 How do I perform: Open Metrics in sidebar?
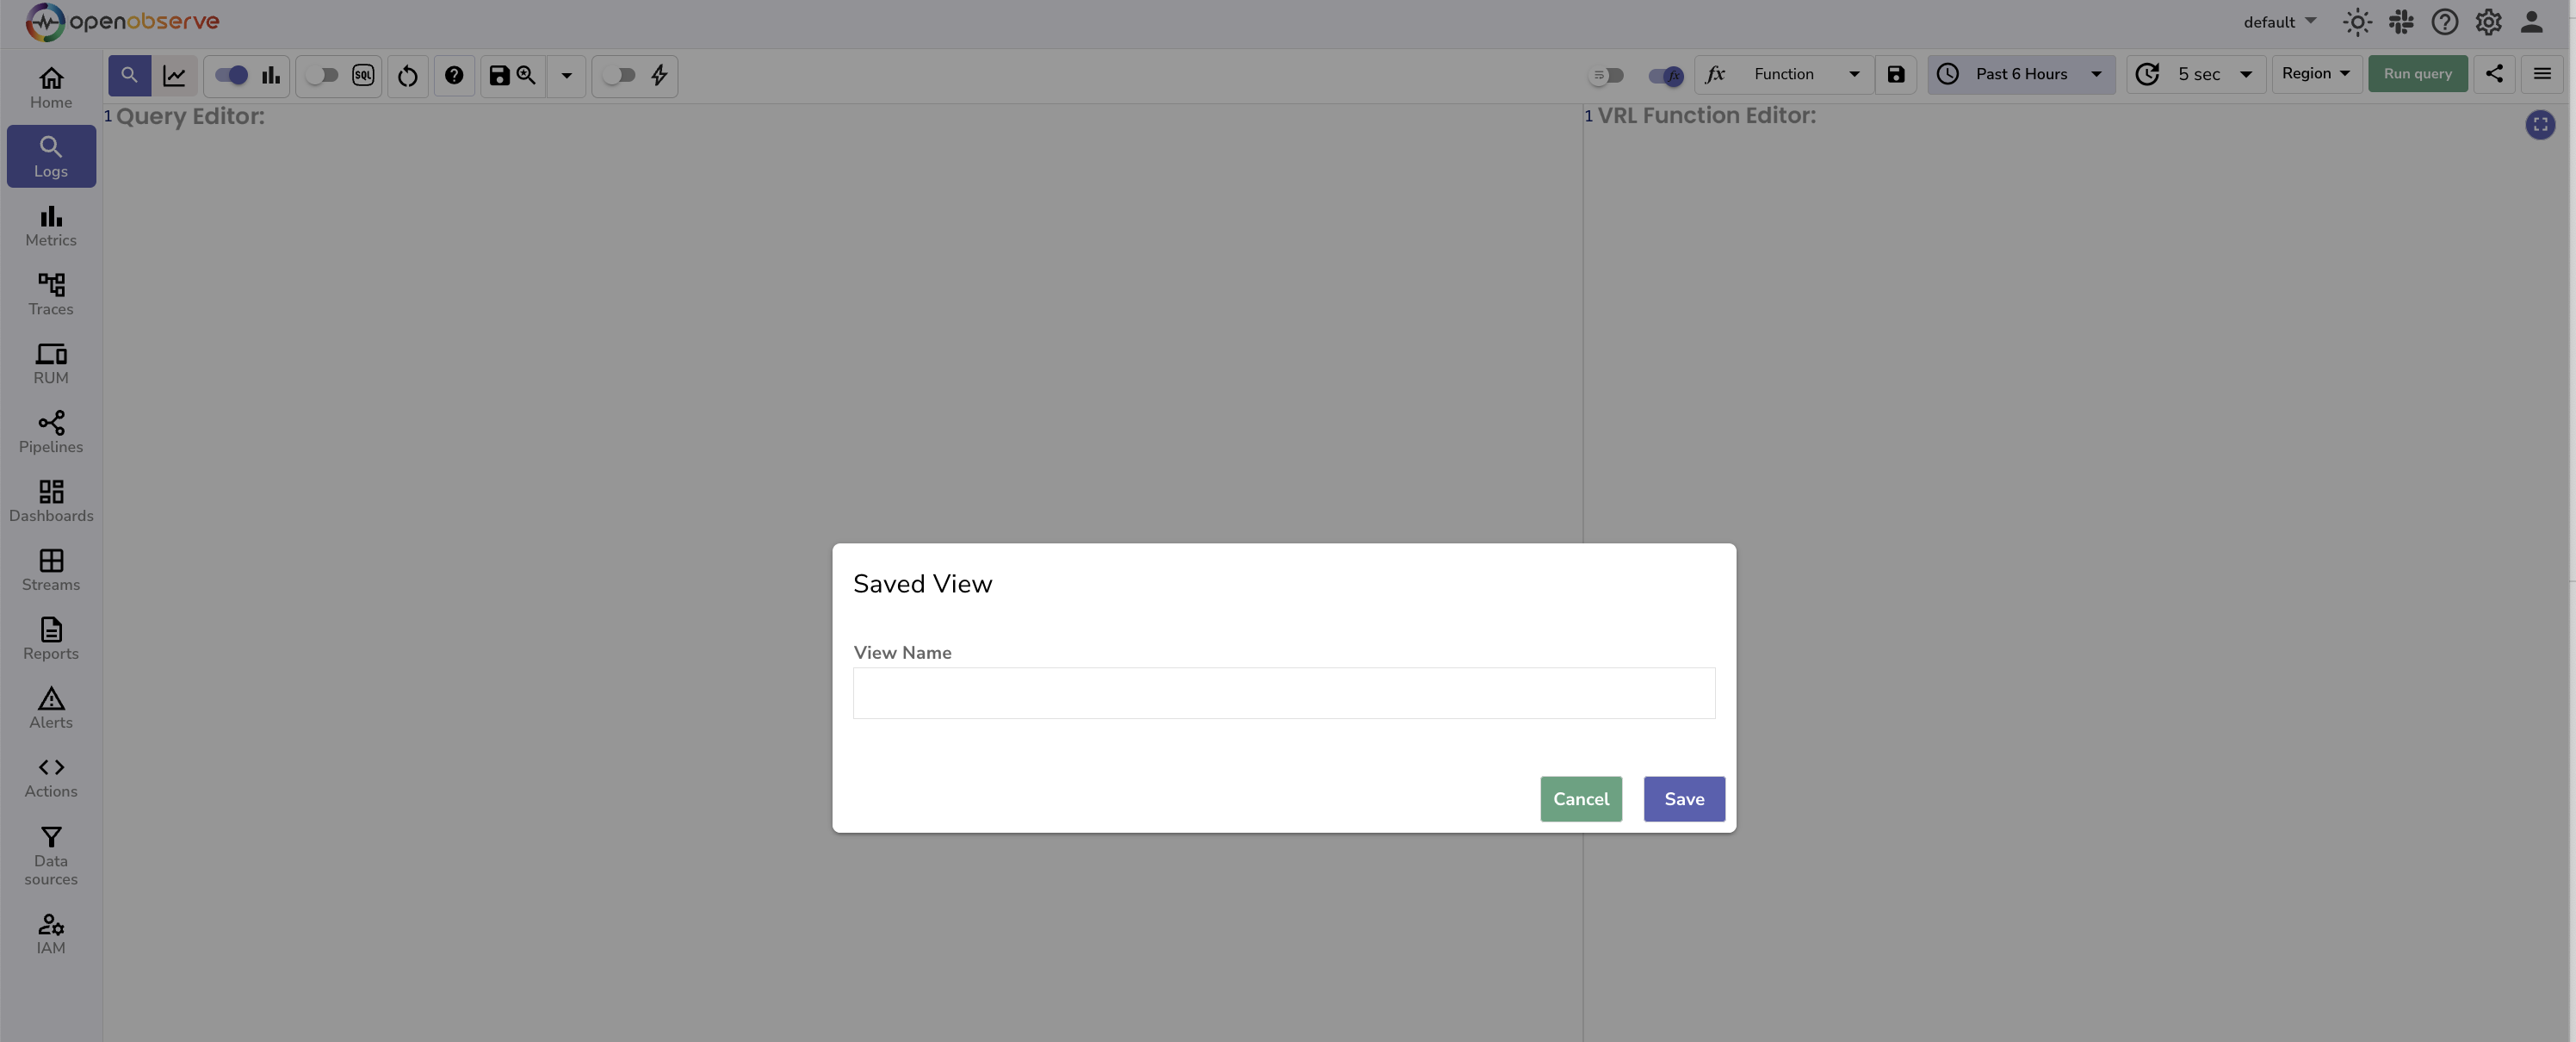(x=51, y=225)
